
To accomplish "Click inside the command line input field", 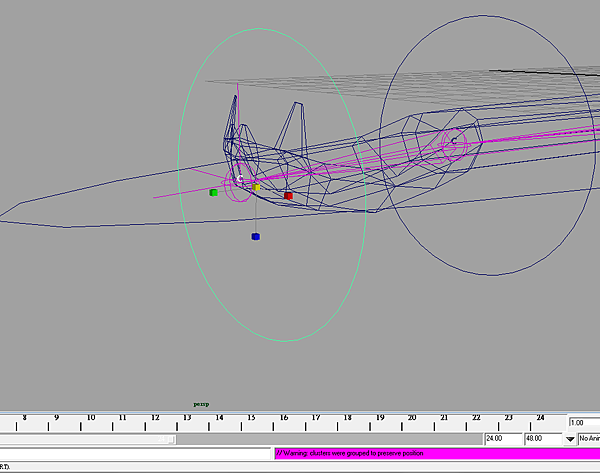I will (135, 453).
